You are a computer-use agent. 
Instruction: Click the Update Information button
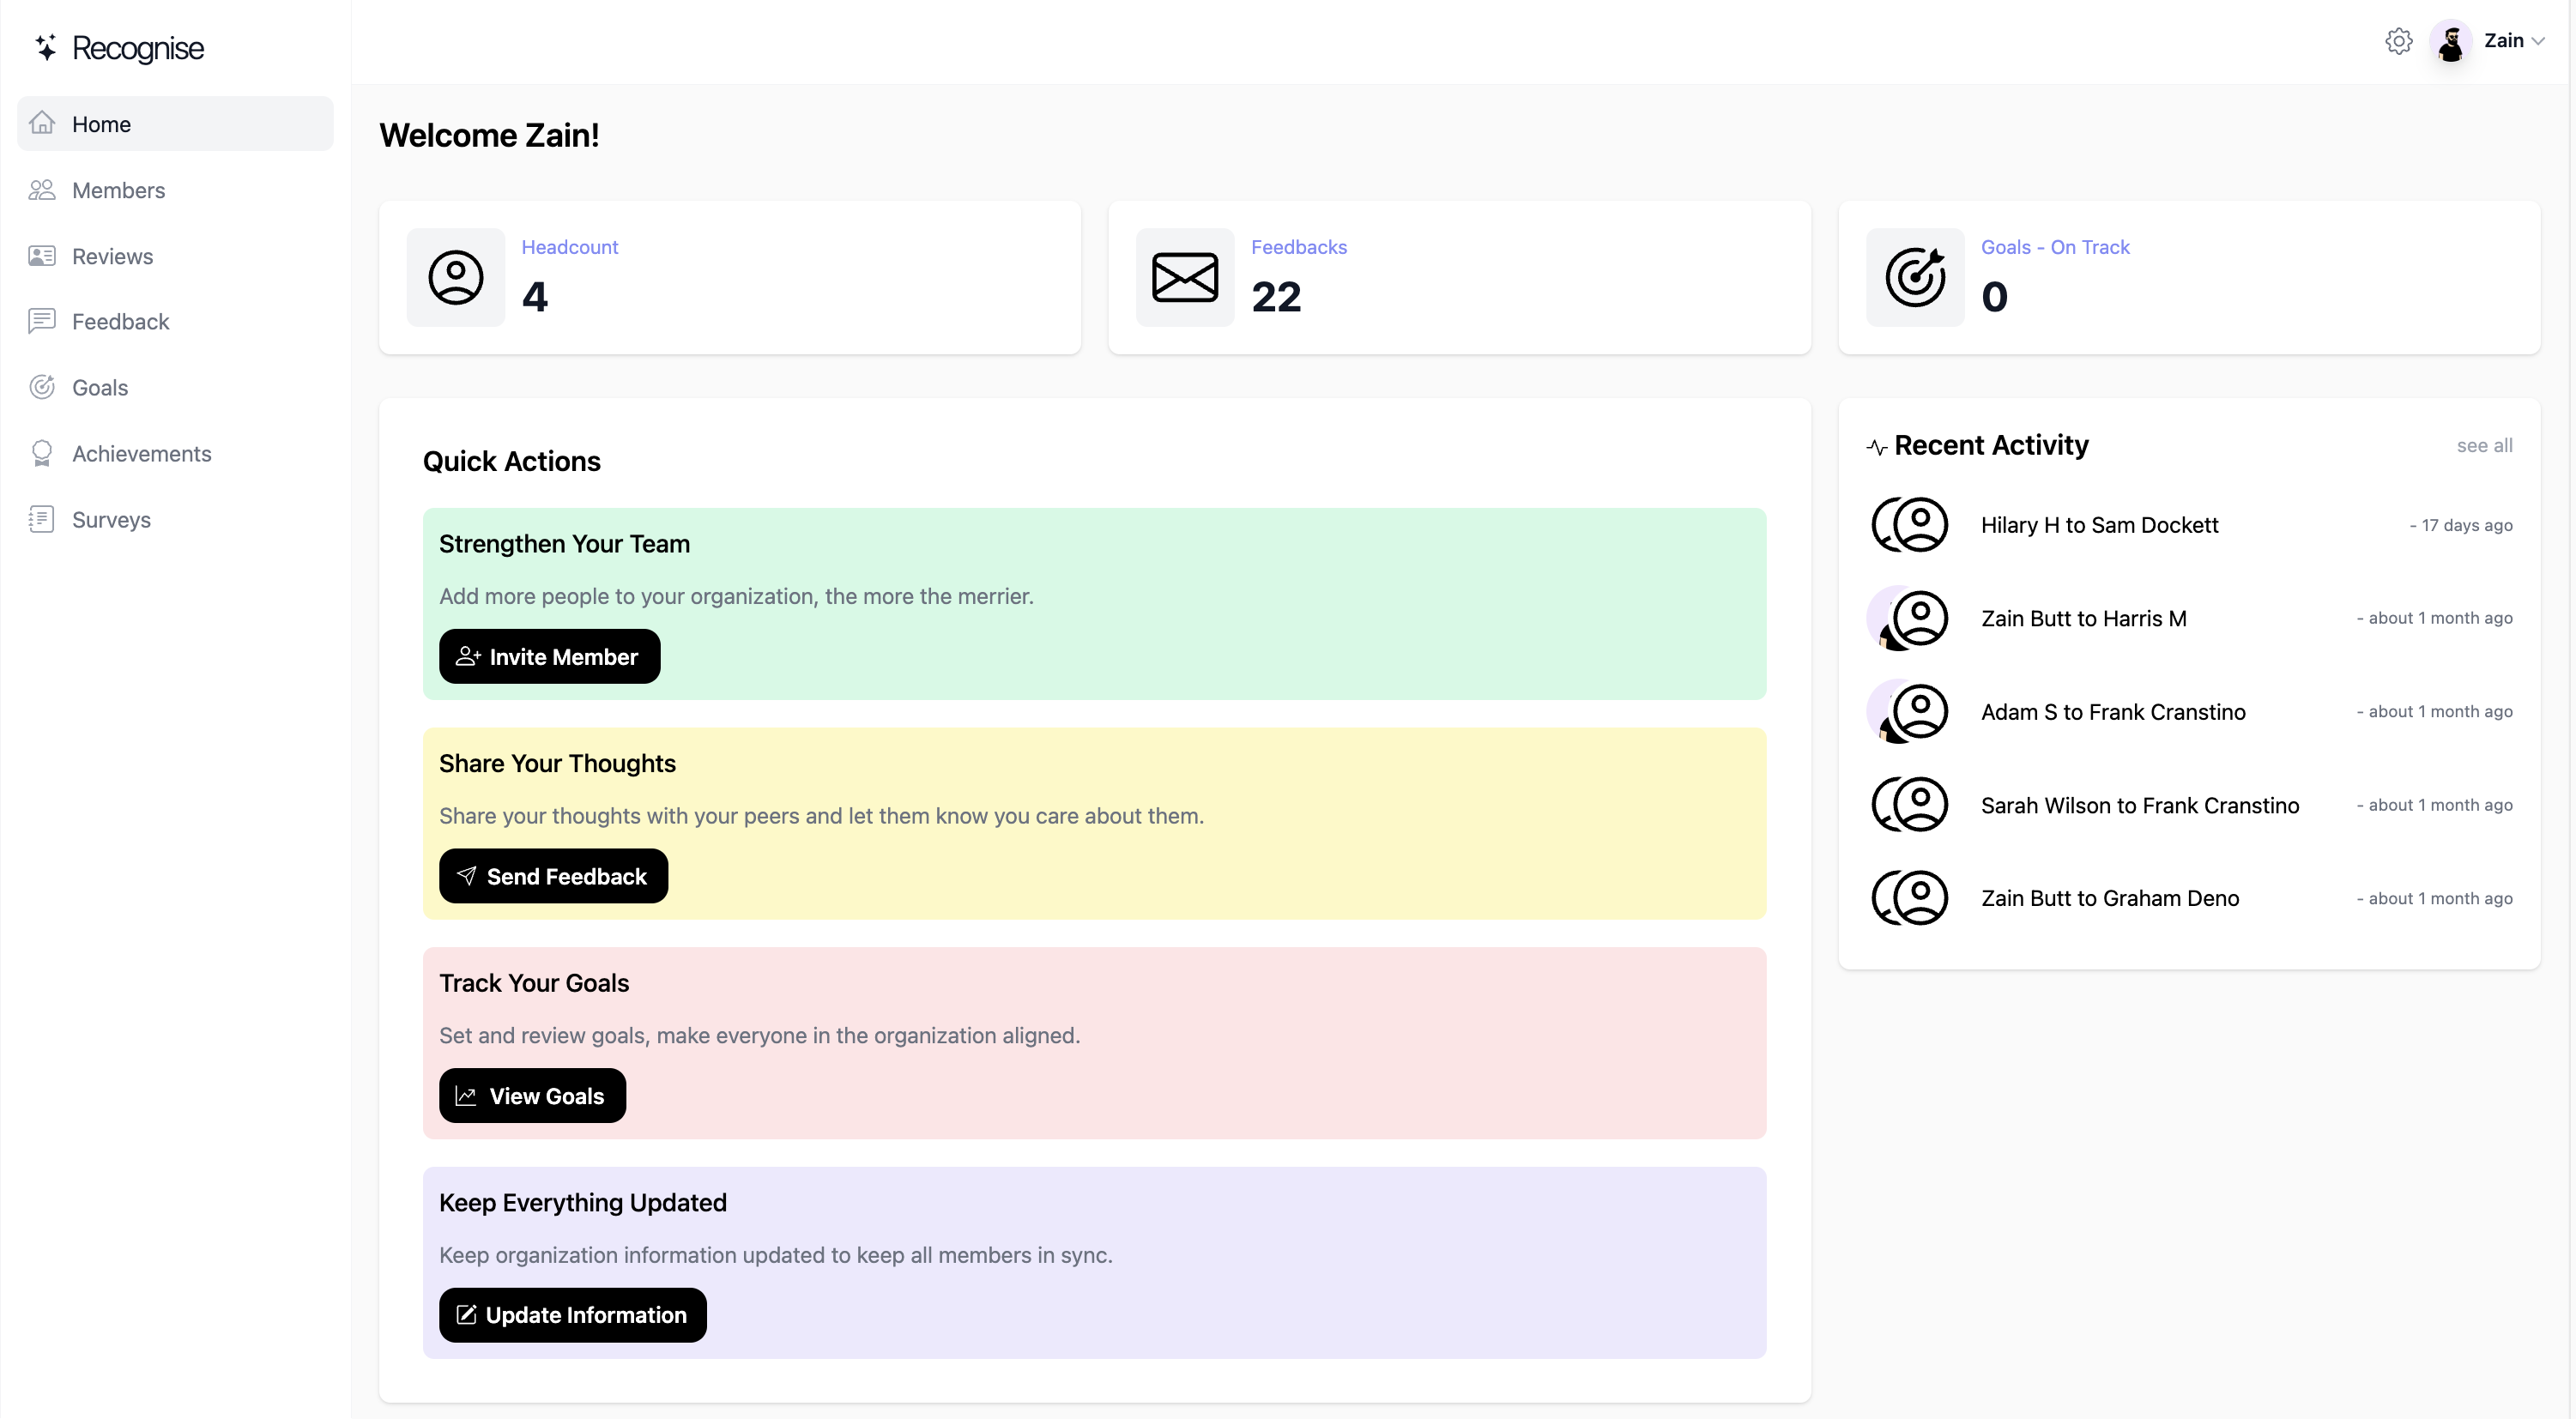pyautogui.click(x=572, y=1315)
